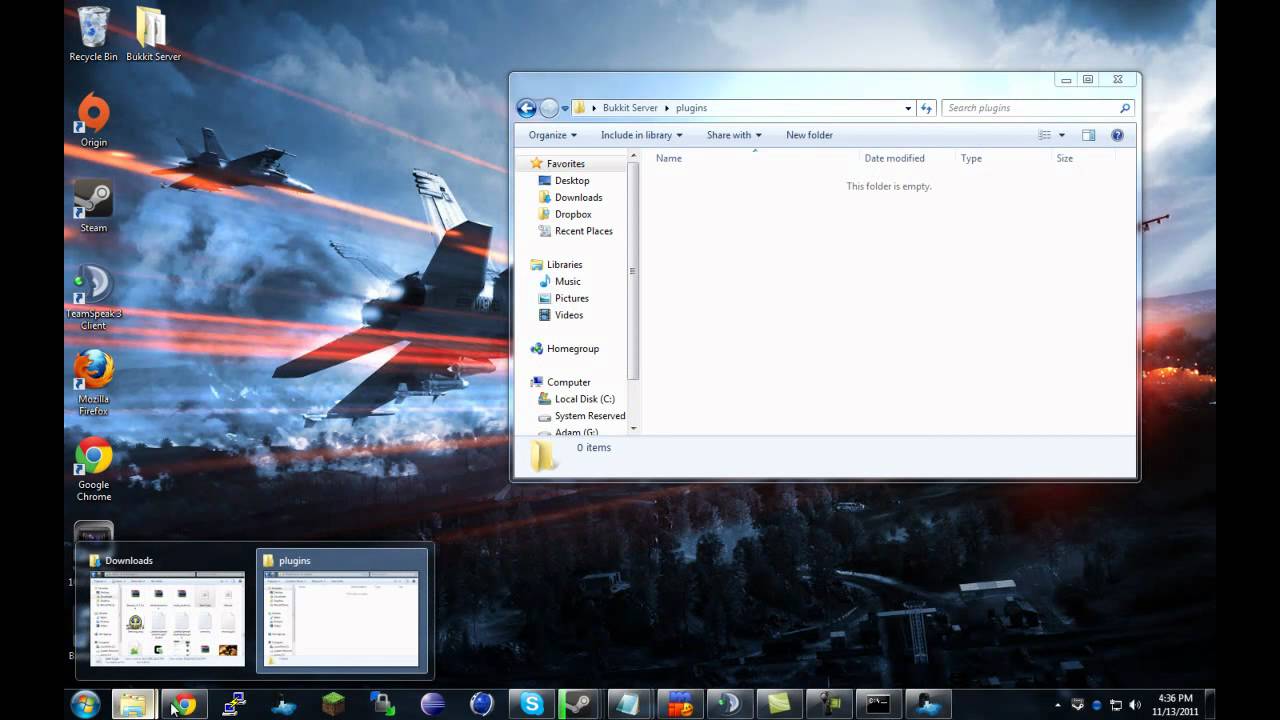Click the magnifier icon in search box
1280x720 pixels.
click(x=1124, y=108)
